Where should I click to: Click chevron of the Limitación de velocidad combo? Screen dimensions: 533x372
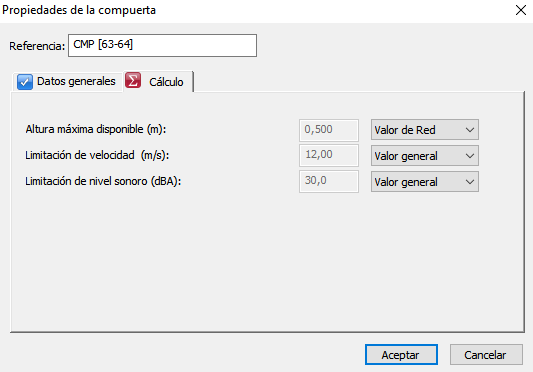point(470,156)
